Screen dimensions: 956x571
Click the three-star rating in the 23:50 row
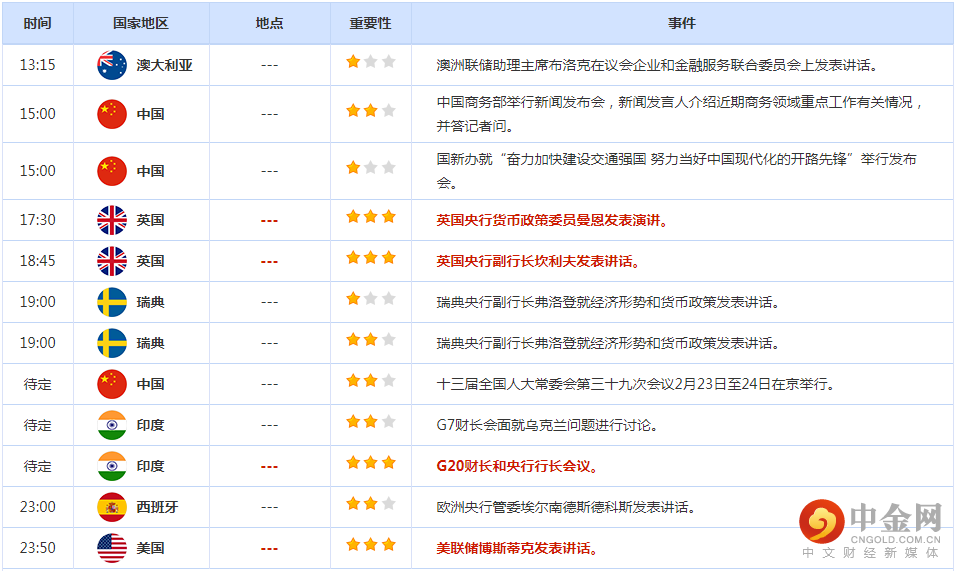(370, 546)
